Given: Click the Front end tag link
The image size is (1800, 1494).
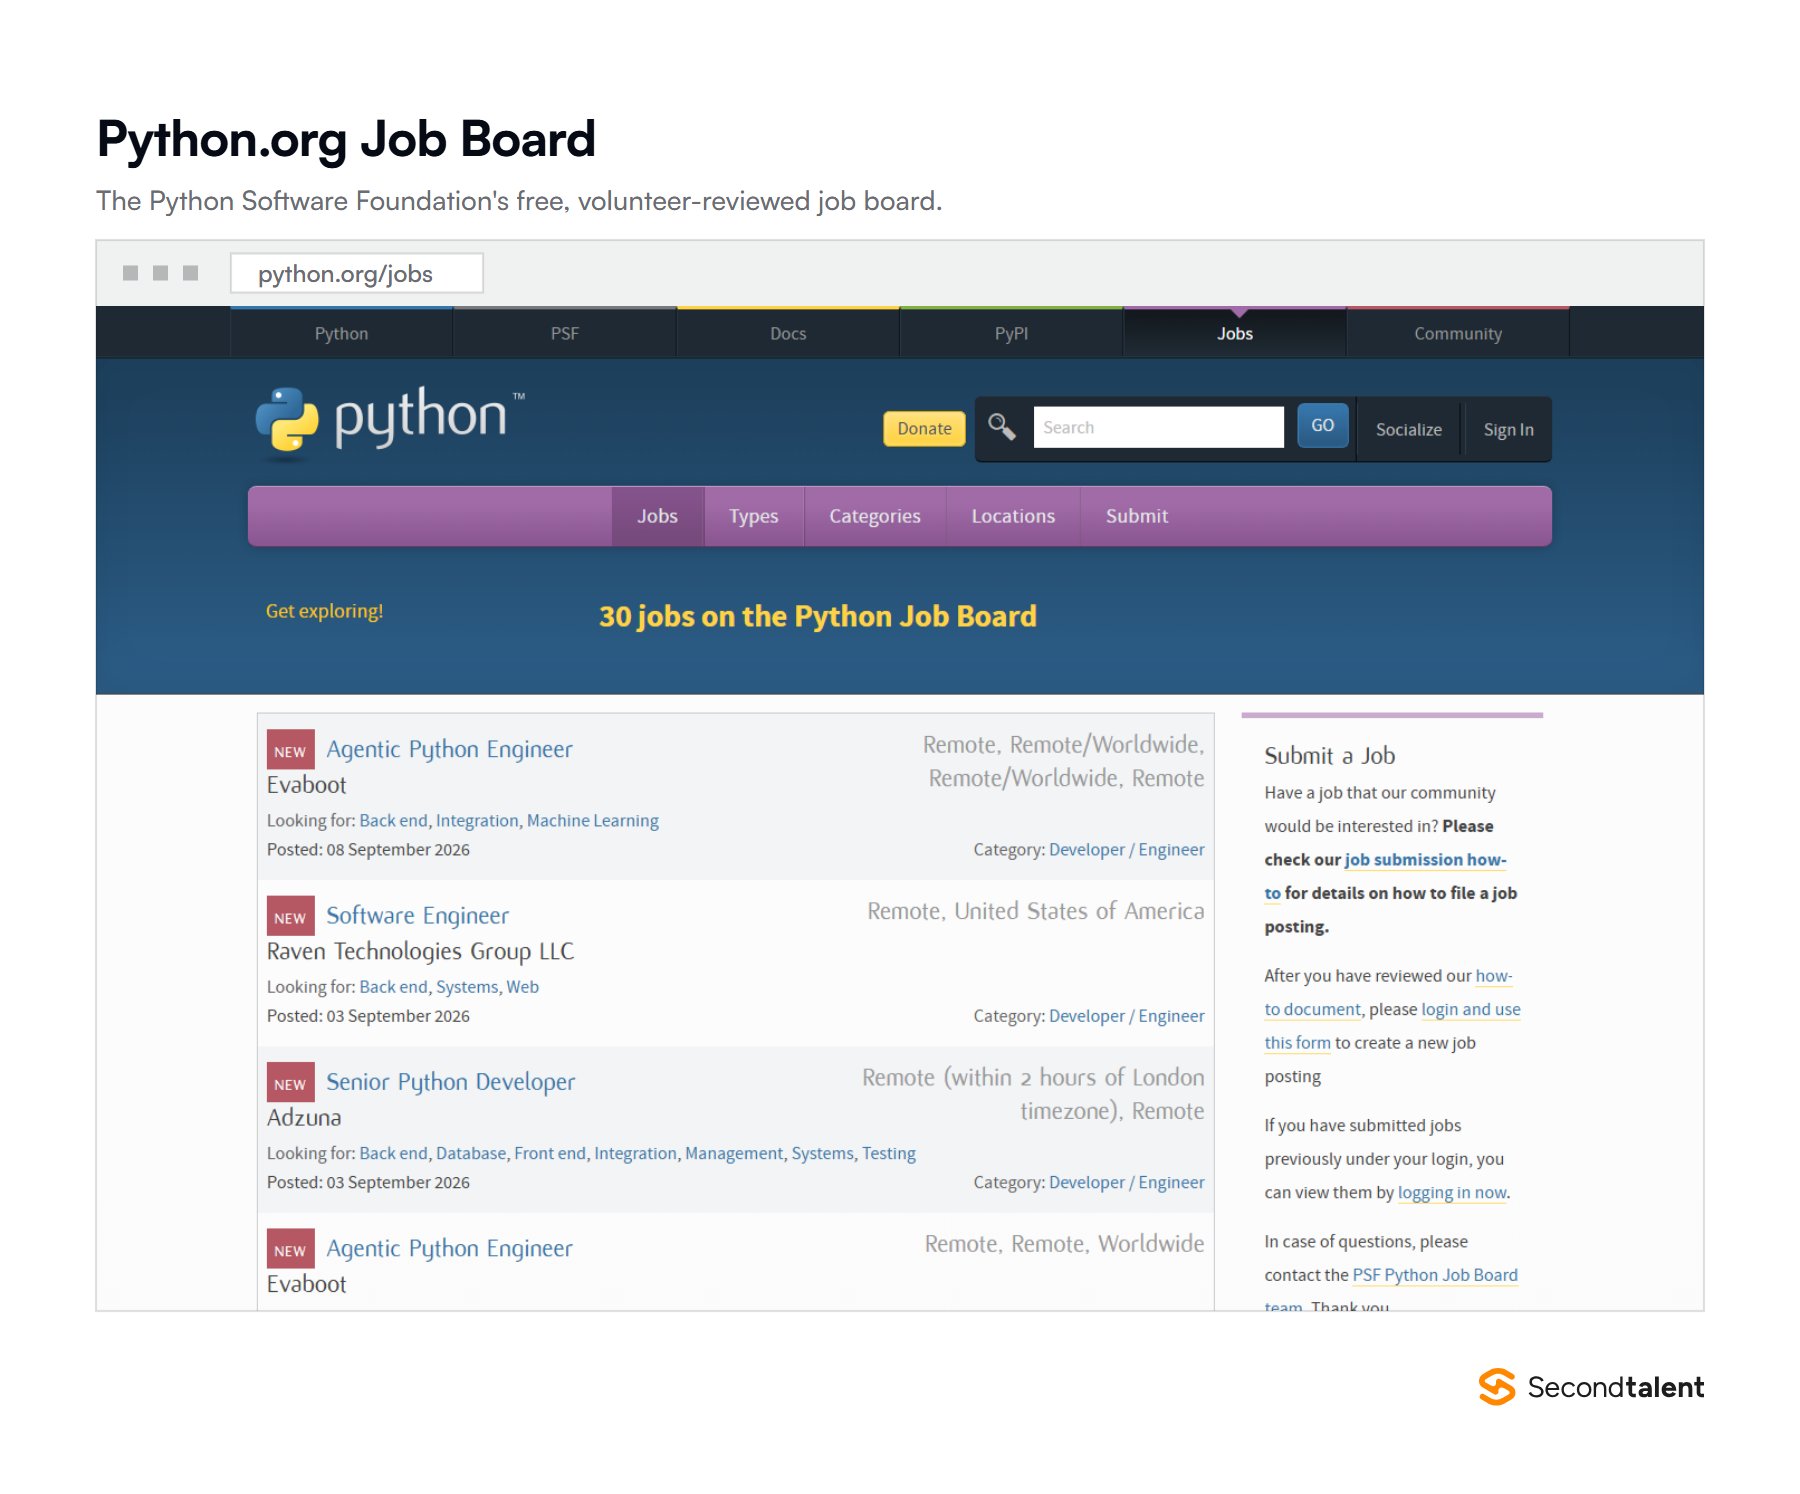Looking at the screenshot, I should click(x=549, y=1153).
